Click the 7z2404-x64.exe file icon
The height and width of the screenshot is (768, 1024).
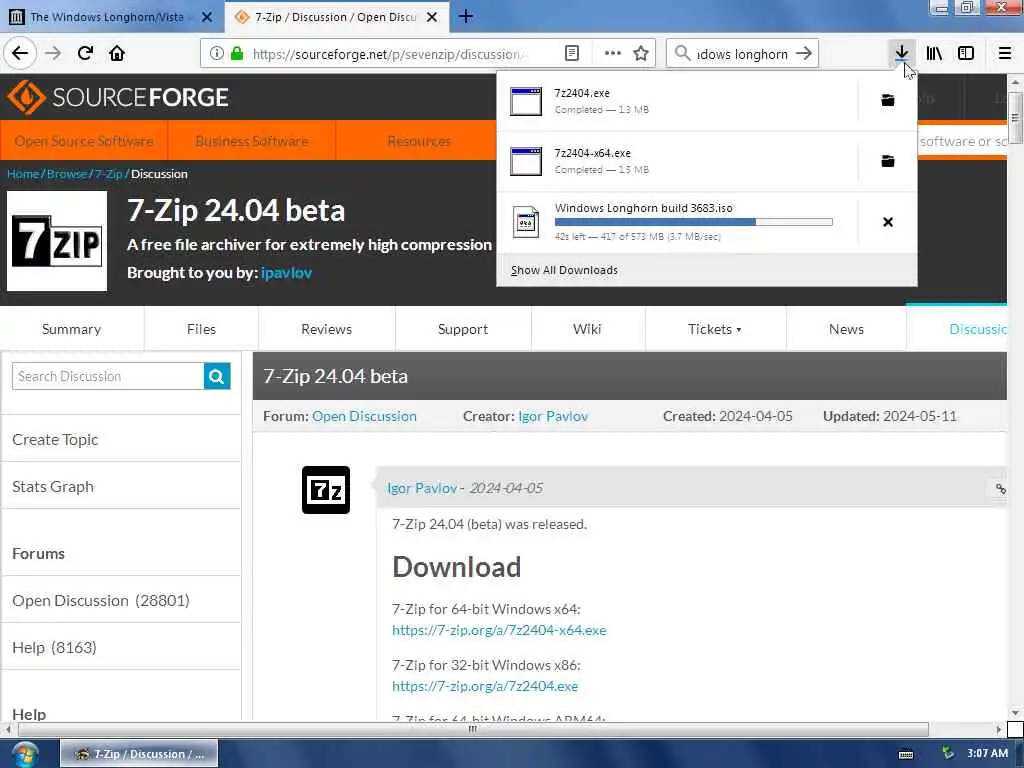[526, 161]
